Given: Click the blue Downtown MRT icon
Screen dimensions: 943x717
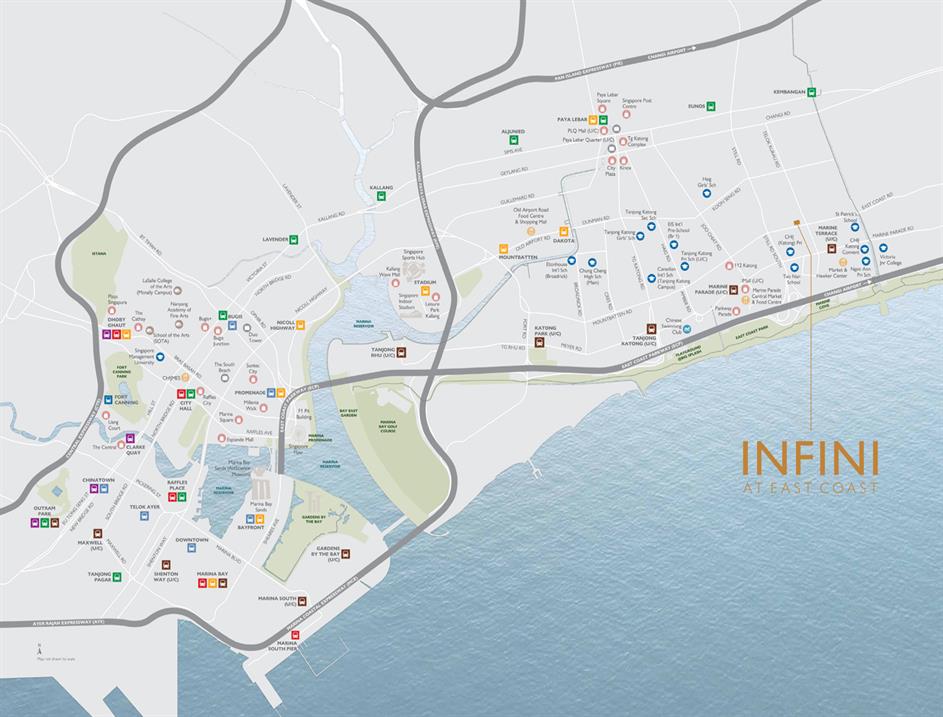Looking at the screenshot, I should (191, 547).
